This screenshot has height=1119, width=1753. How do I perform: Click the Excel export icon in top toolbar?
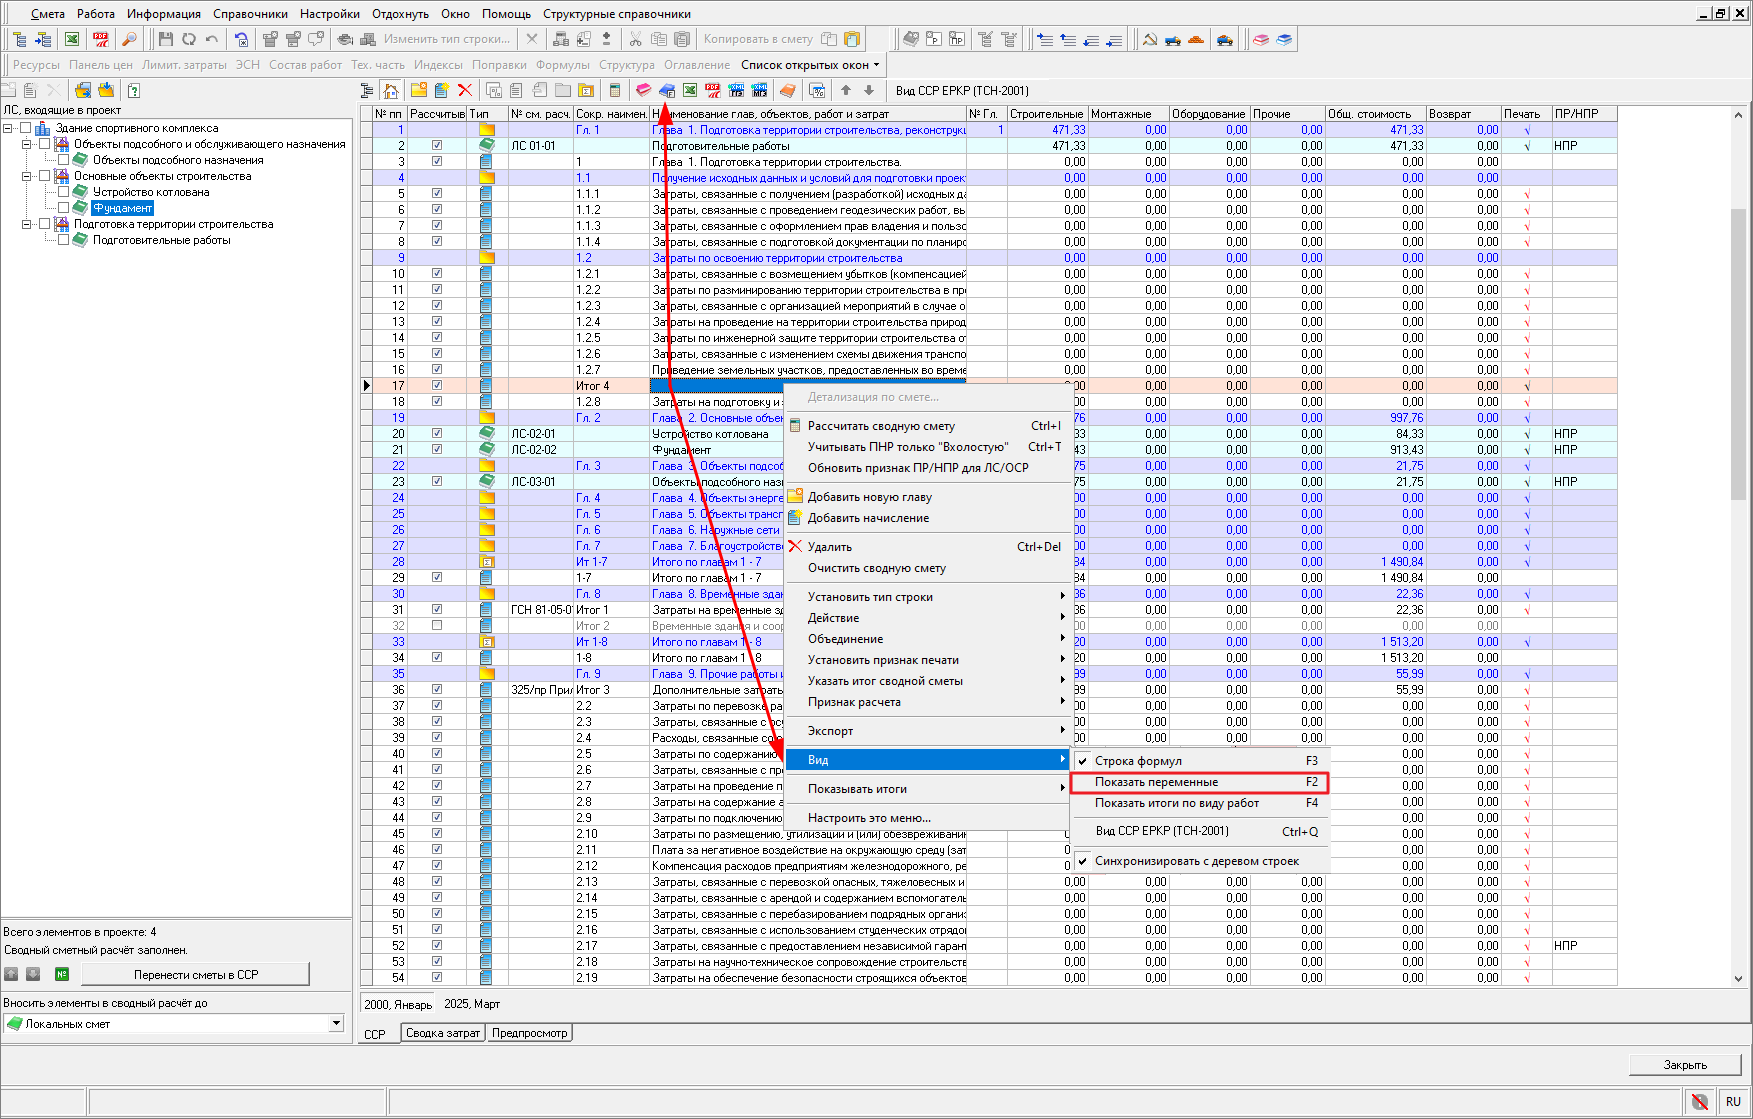tap(72, 39)
